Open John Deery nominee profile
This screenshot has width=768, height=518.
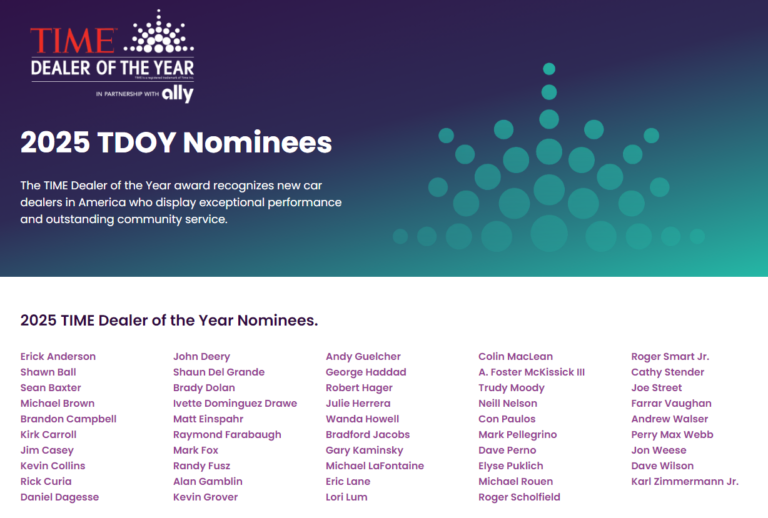click(201, 357)
